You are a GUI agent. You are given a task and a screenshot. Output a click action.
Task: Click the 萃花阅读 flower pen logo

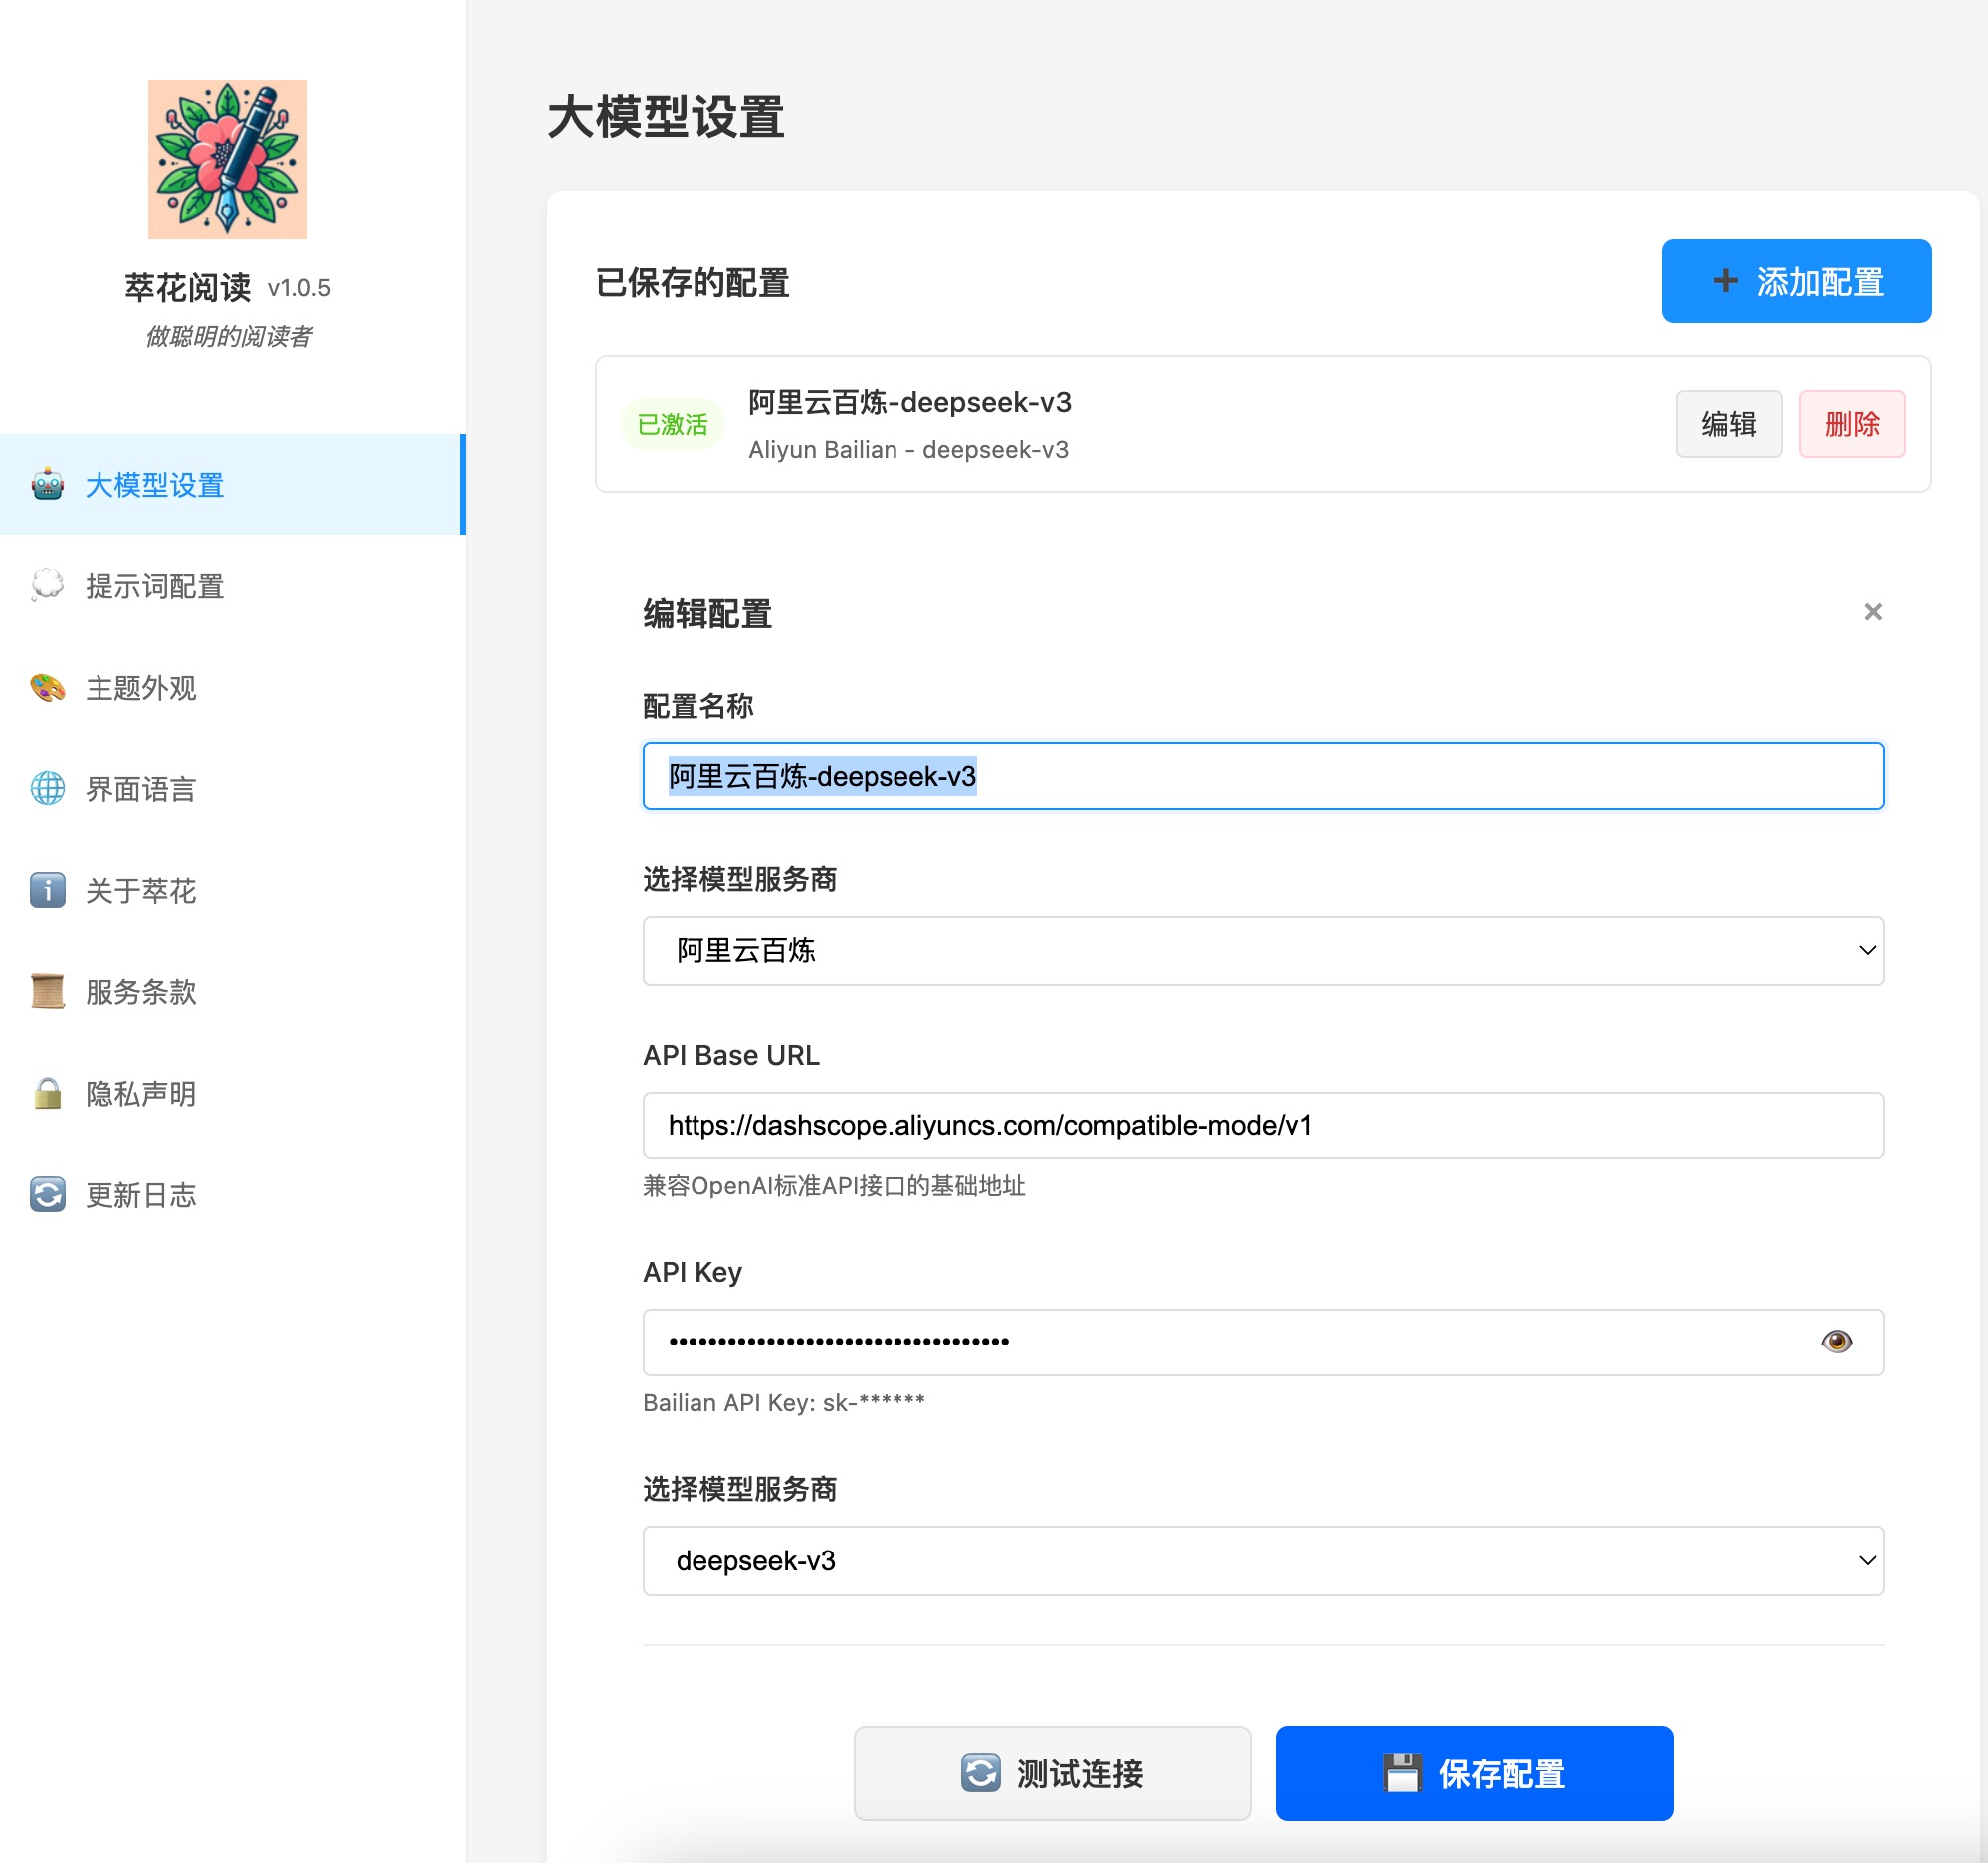(x=227, y=159)
